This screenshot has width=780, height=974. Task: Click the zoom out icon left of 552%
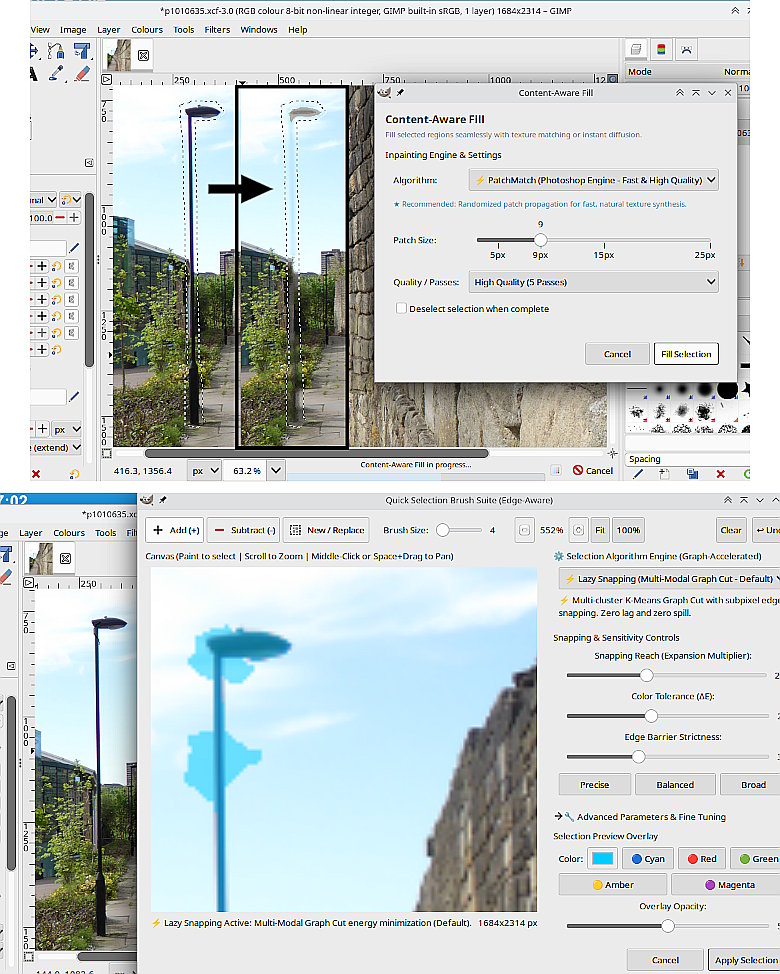point(524,530)
